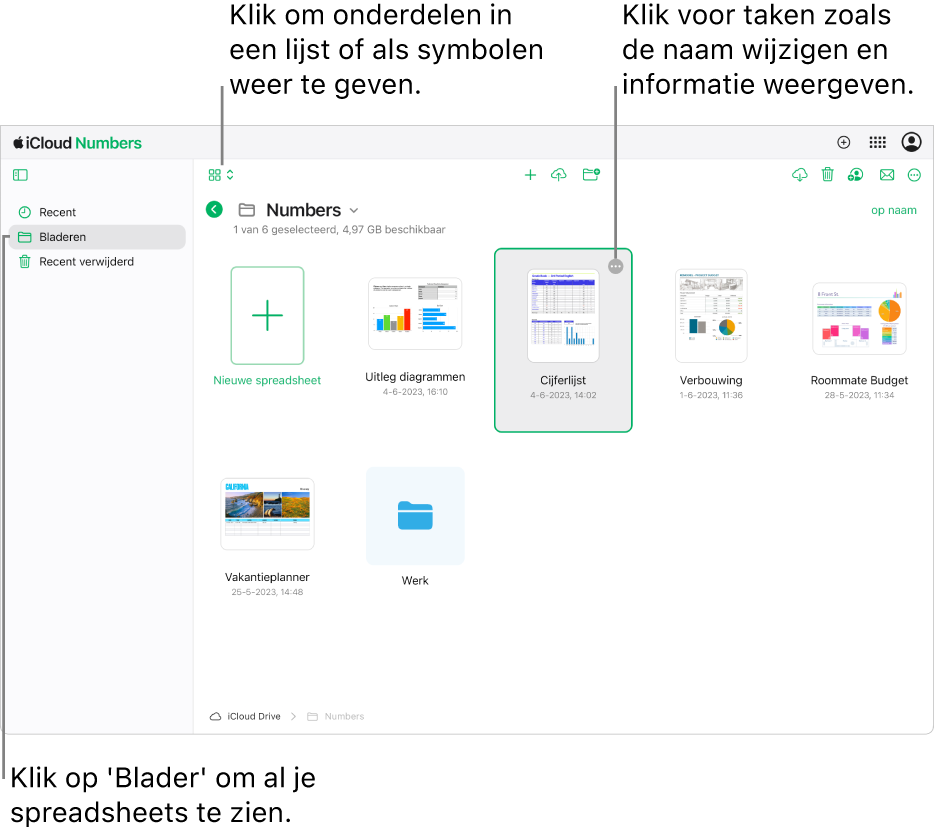The image size is (935, 838).
Task: Toggle the sidebar visibility
Action: coord(20,174)
